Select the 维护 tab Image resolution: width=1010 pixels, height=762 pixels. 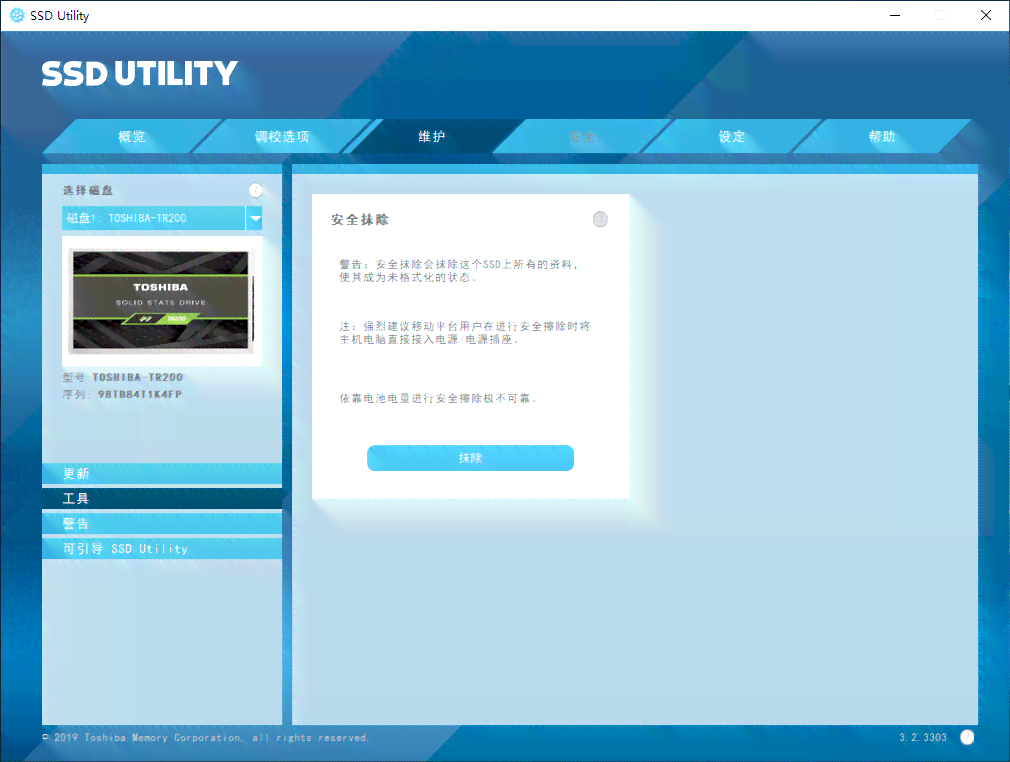432,137
